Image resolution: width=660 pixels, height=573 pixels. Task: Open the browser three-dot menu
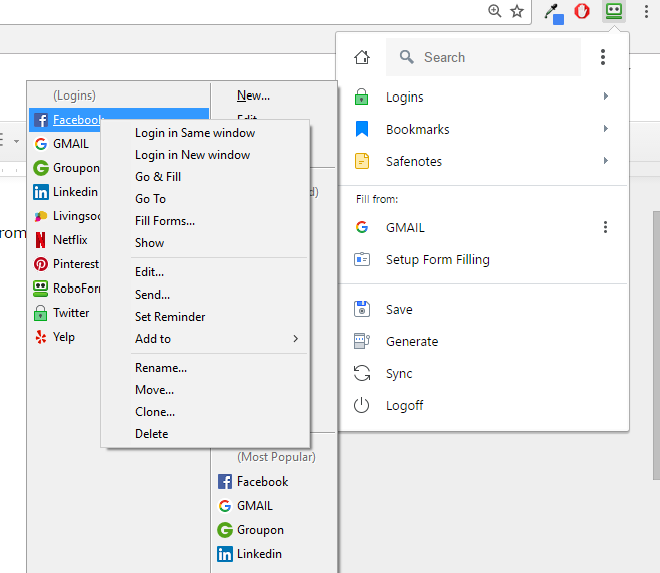click(646, 11)
